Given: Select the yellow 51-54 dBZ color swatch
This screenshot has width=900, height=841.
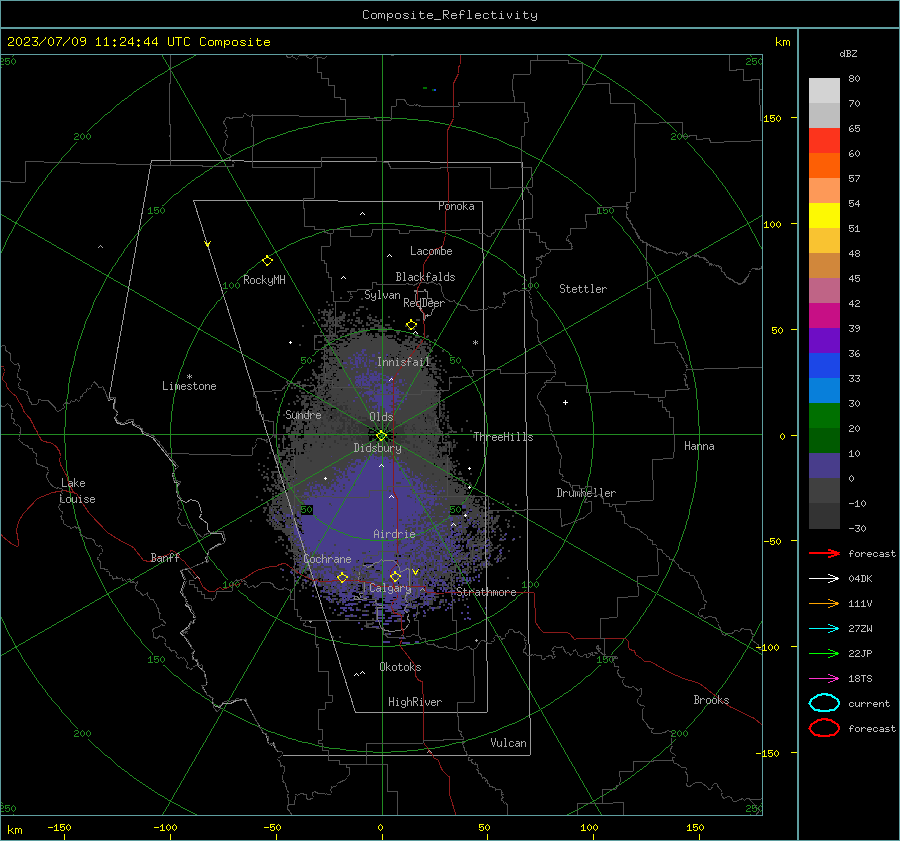Looking at the screenshot, I should point(824,216).
